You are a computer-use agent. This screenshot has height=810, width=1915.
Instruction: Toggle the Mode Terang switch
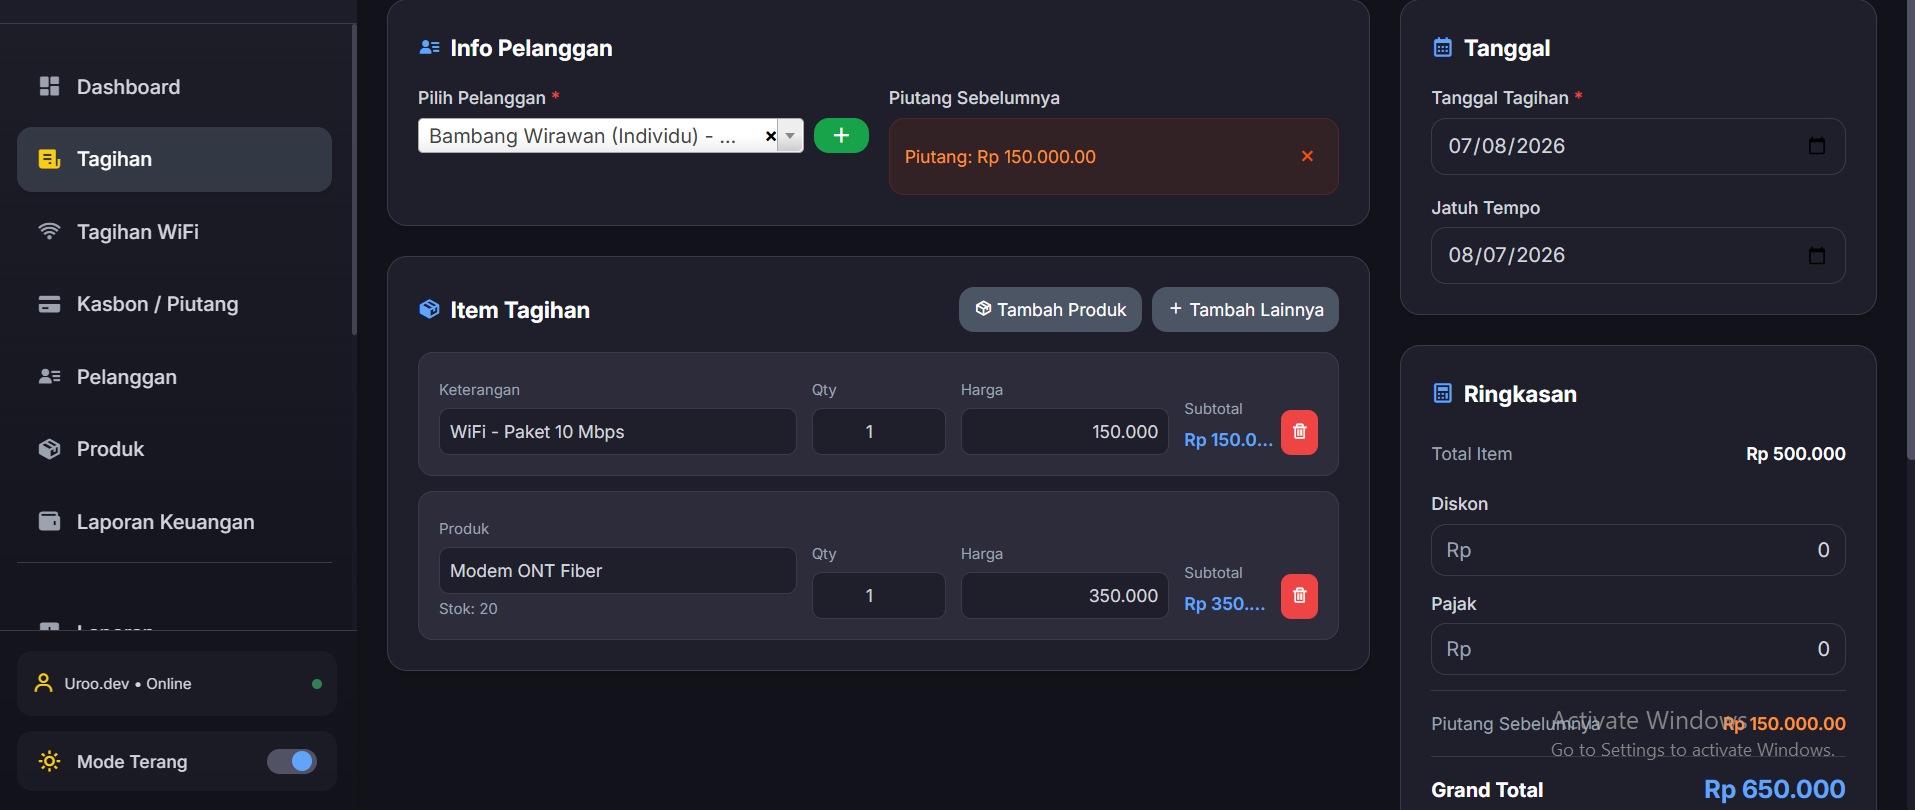click(x=292, y=761)
